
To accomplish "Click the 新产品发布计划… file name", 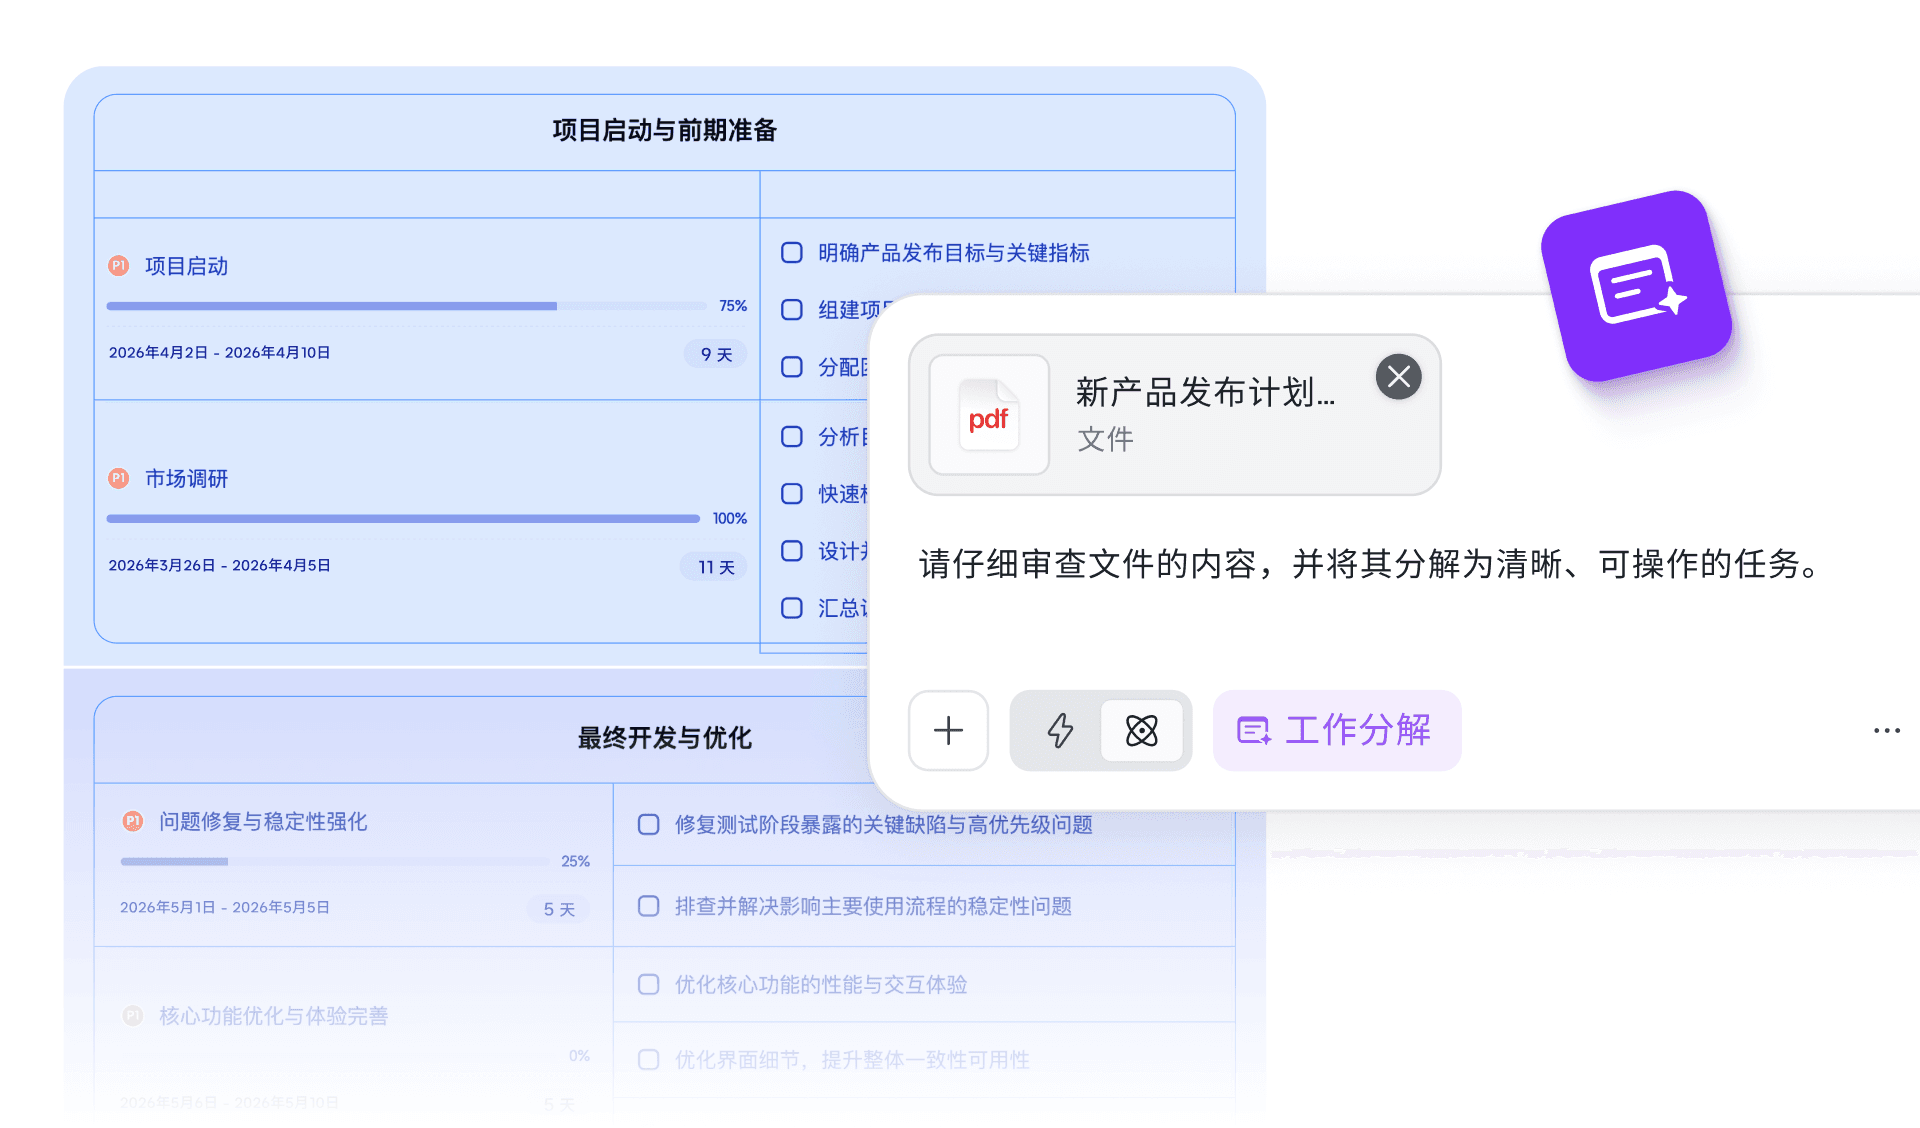I will tap(1205, 393).
